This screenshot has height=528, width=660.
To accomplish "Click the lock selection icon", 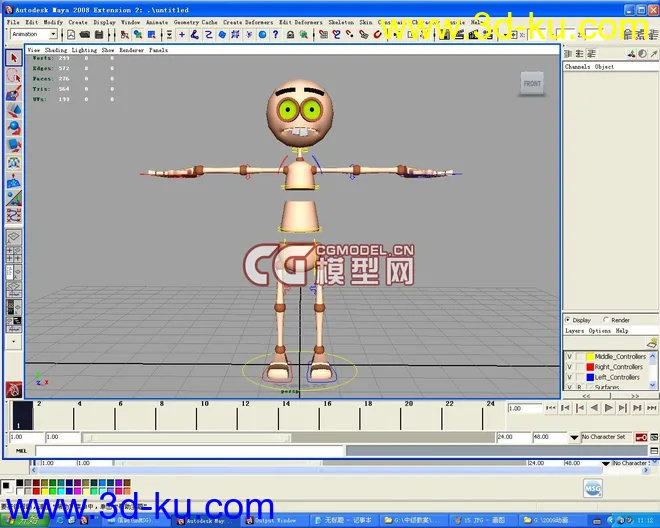I will (290, 35).
